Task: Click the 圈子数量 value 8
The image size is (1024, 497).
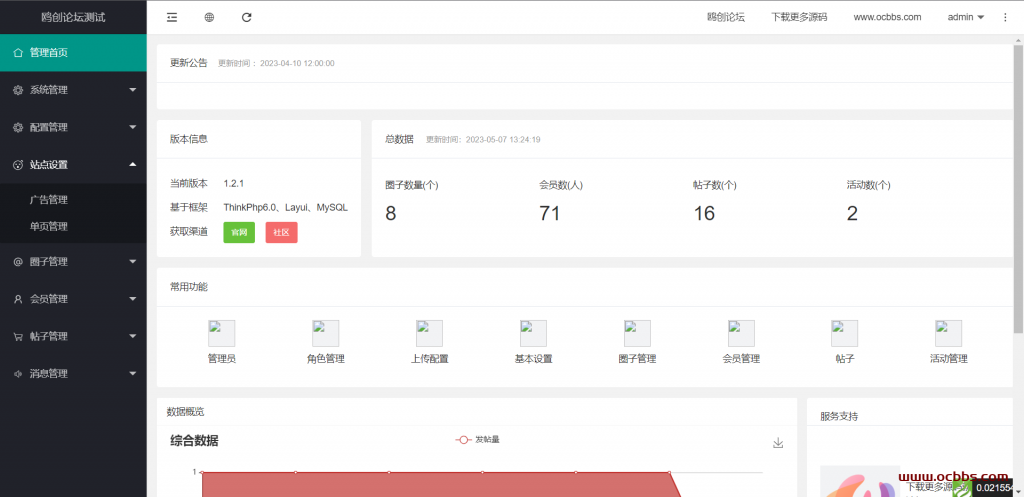Action: pyautogui.click(x=391, y=214)
